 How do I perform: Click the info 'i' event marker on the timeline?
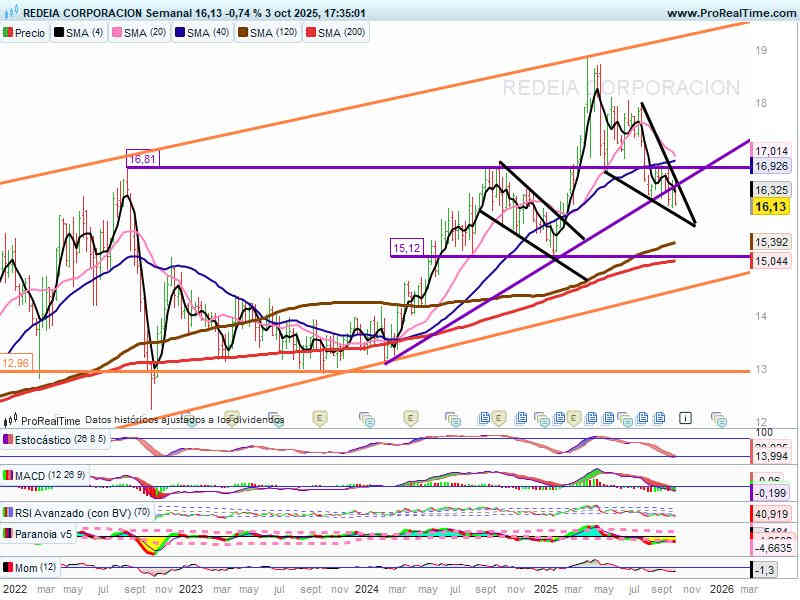pyautogui.click(x=686, y=416)
